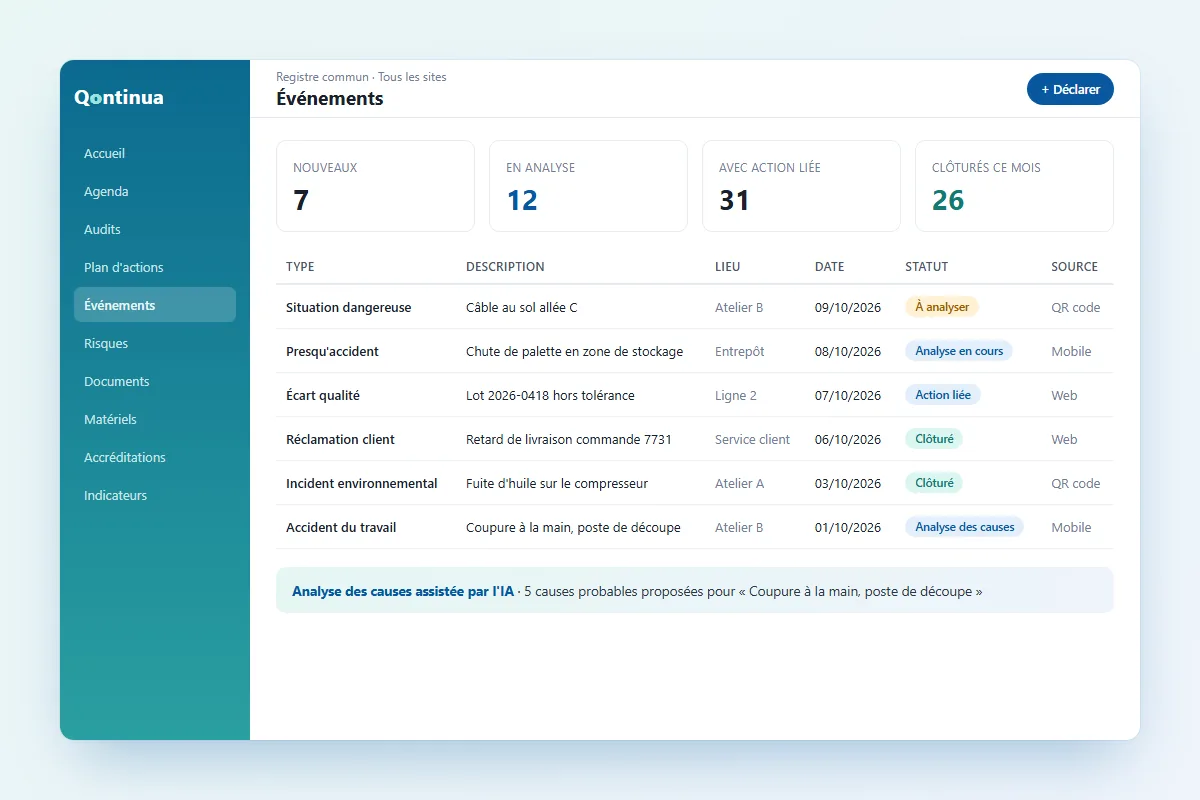
Task: Open the Presqu'accident event row
Action: pyautogui.click(x=694, y=351)
